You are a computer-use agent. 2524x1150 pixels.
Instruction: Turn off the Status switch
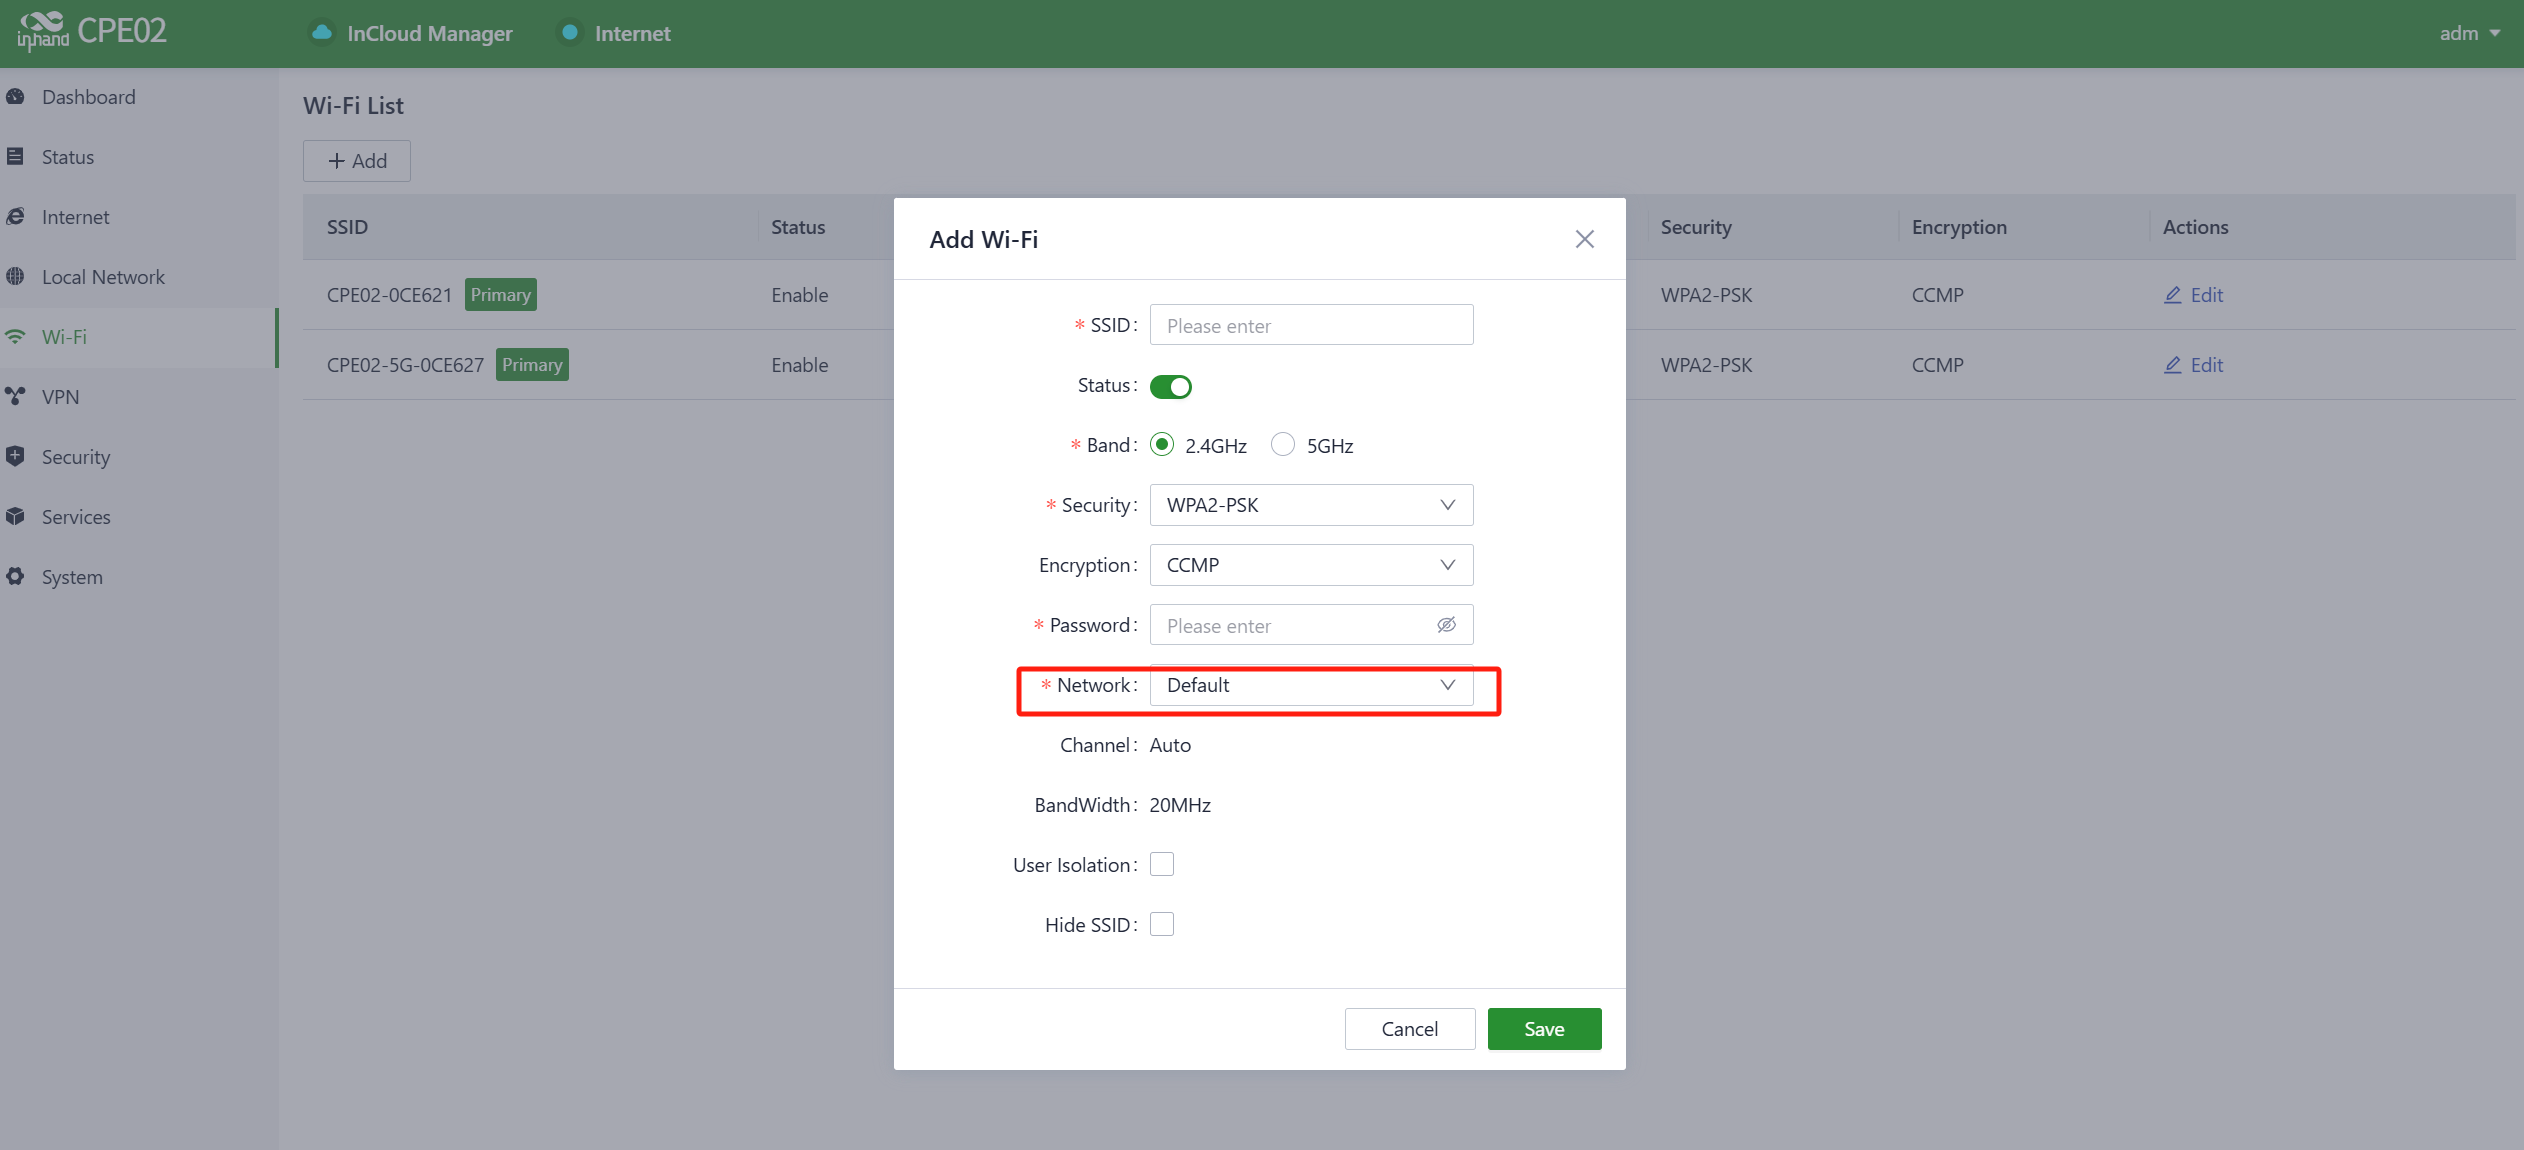pyautogui.click(x=1170, y=386)
